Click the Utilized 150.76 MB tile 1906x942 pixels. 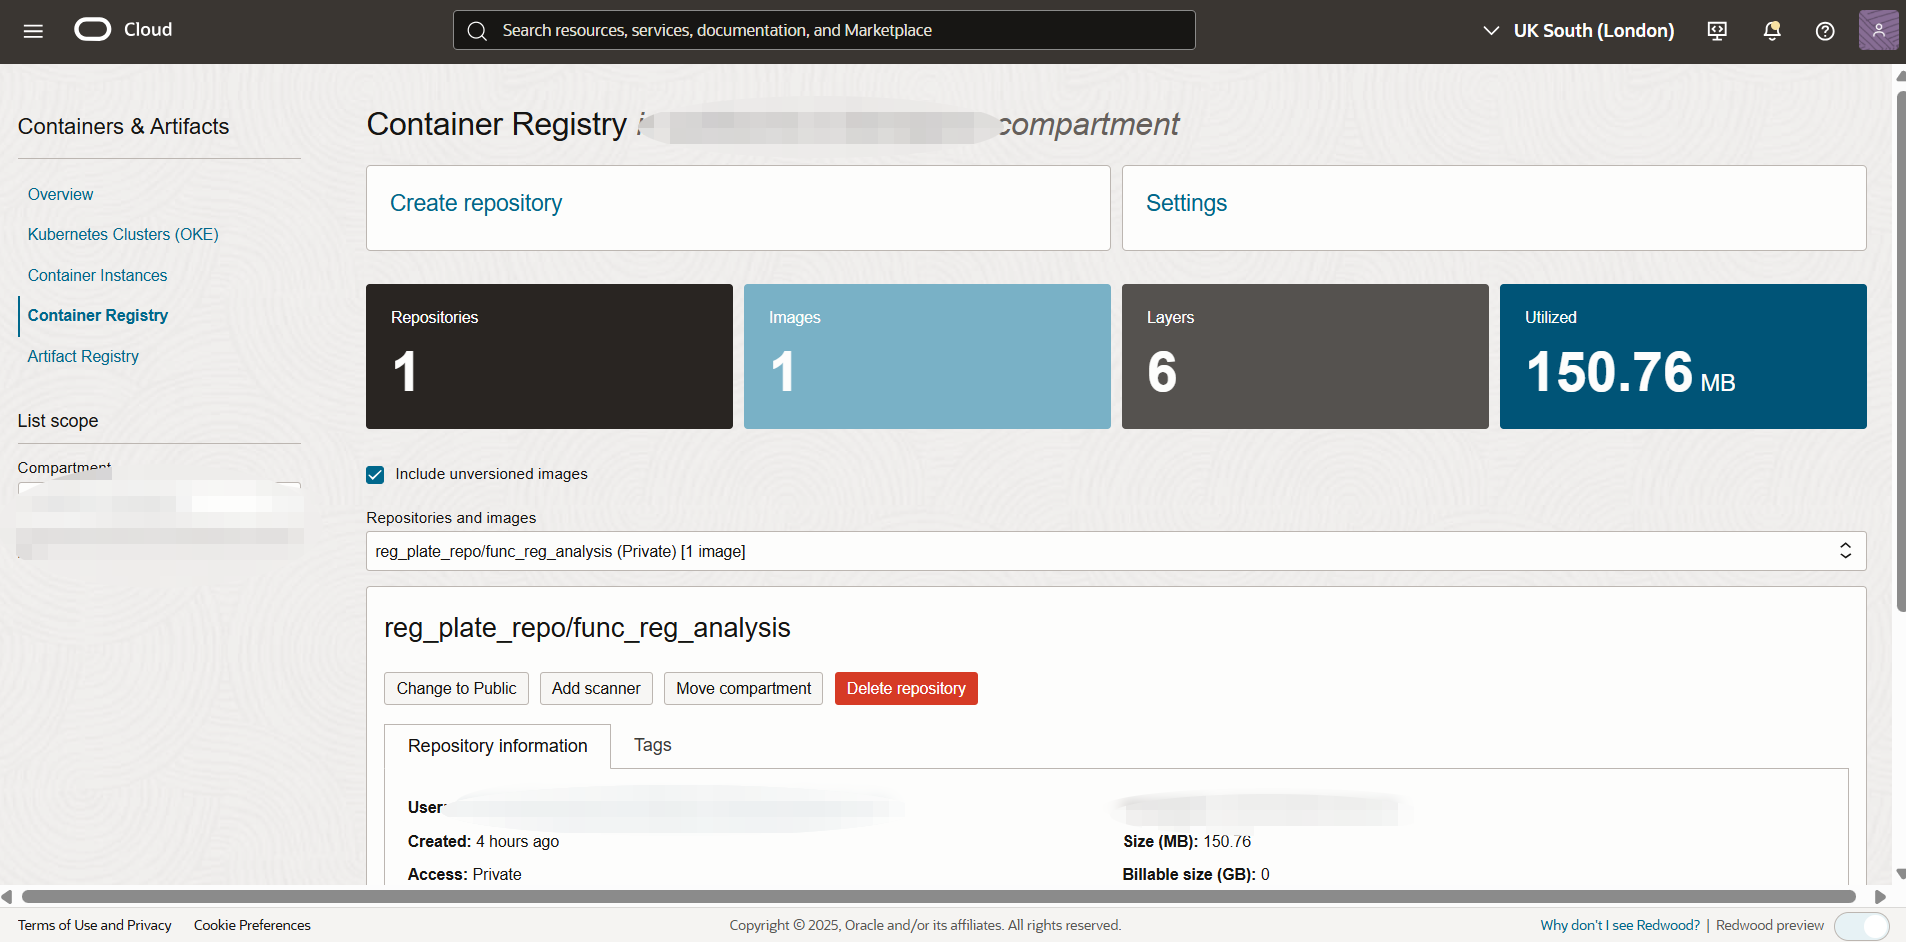tap(1683, 356)
